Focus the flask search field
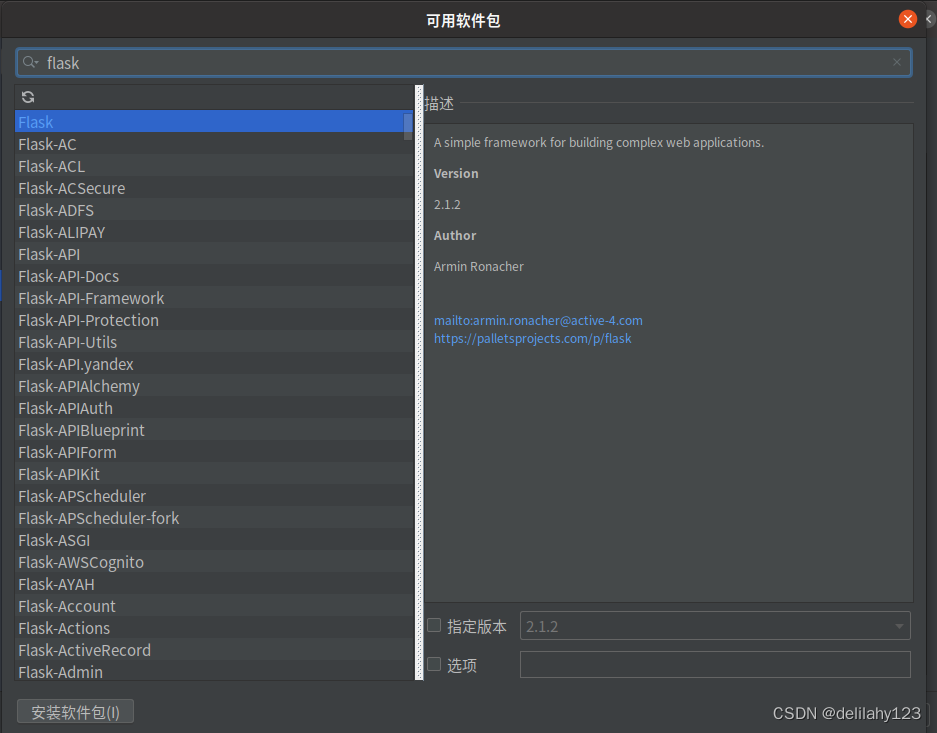The width and height of the screenshot is (937, 733). 464,63
